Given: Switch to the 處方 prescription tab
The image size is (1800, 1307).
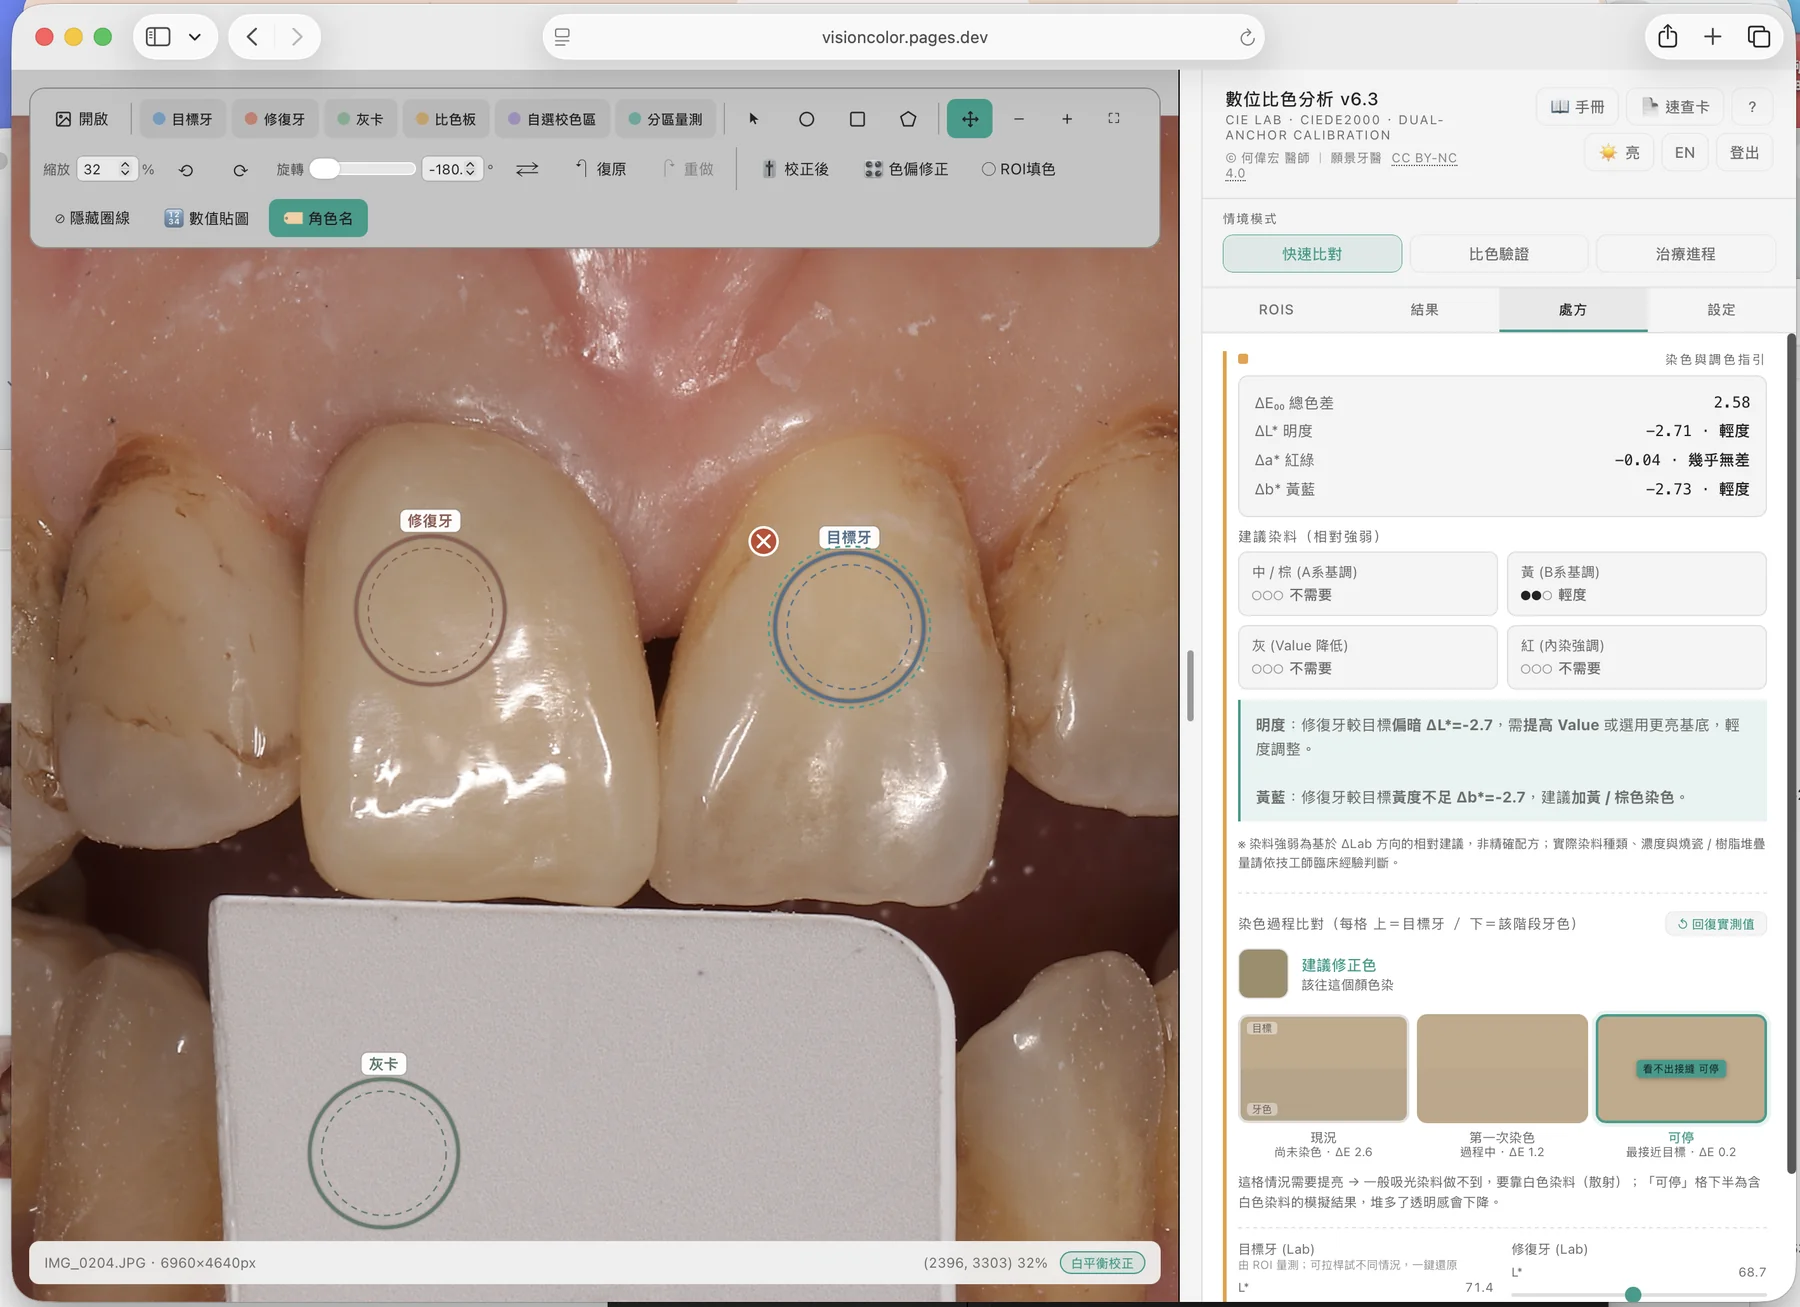Looking at the screenshot, I should (x=1573, y=310).
